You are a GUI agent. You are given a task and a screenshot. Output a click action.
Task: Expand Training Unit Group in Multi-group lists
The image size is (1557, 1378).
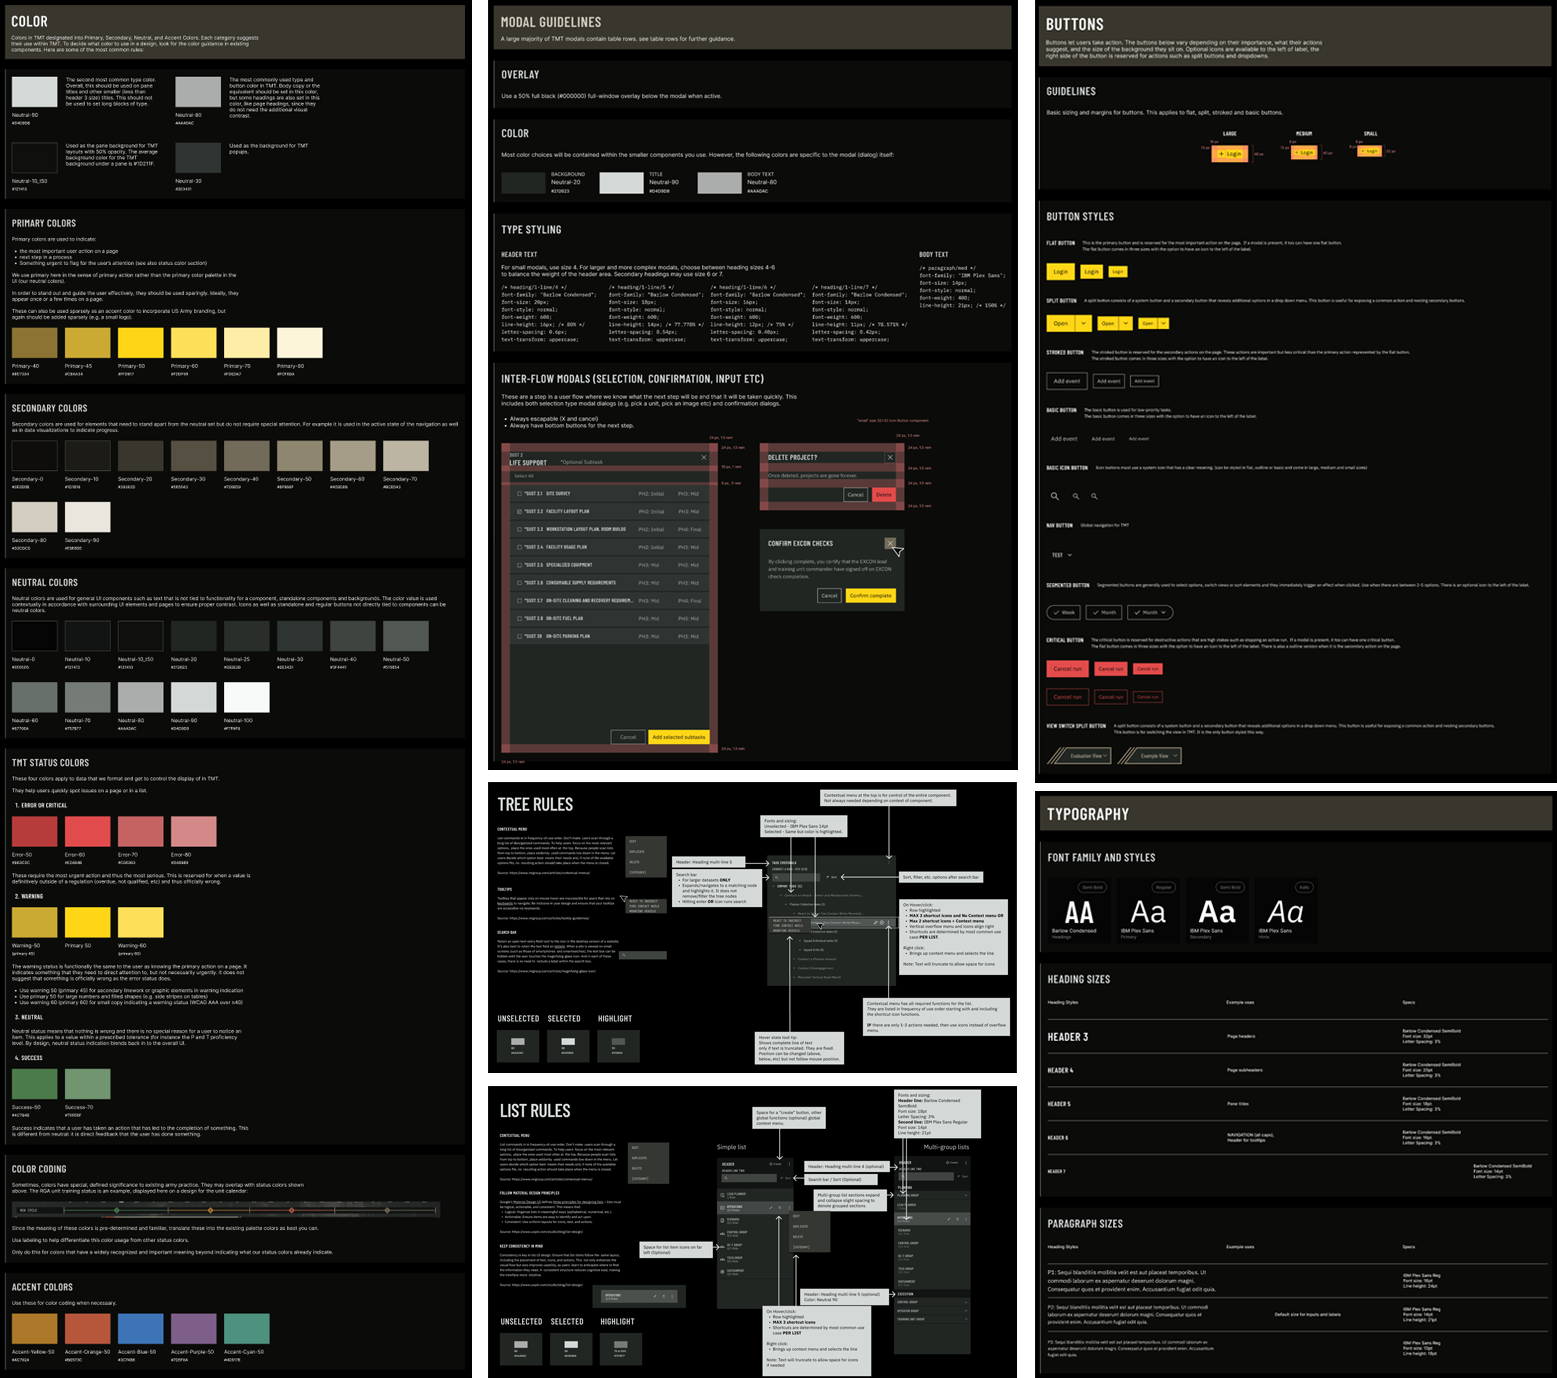pos(966,1319)
